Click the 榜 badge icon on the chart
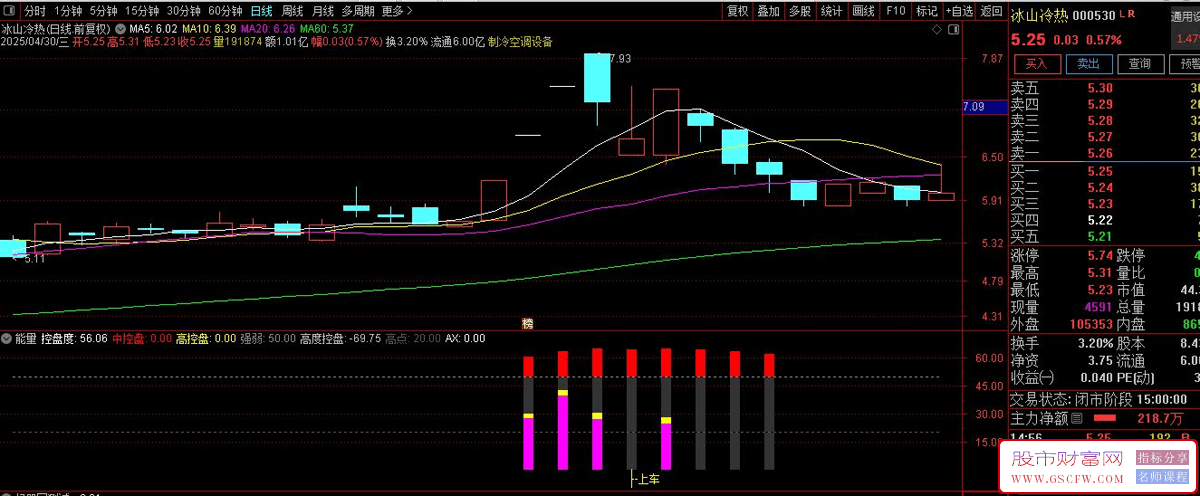Image resolution: width=1200 pixels, height=496 pixels. coord(527,324)
